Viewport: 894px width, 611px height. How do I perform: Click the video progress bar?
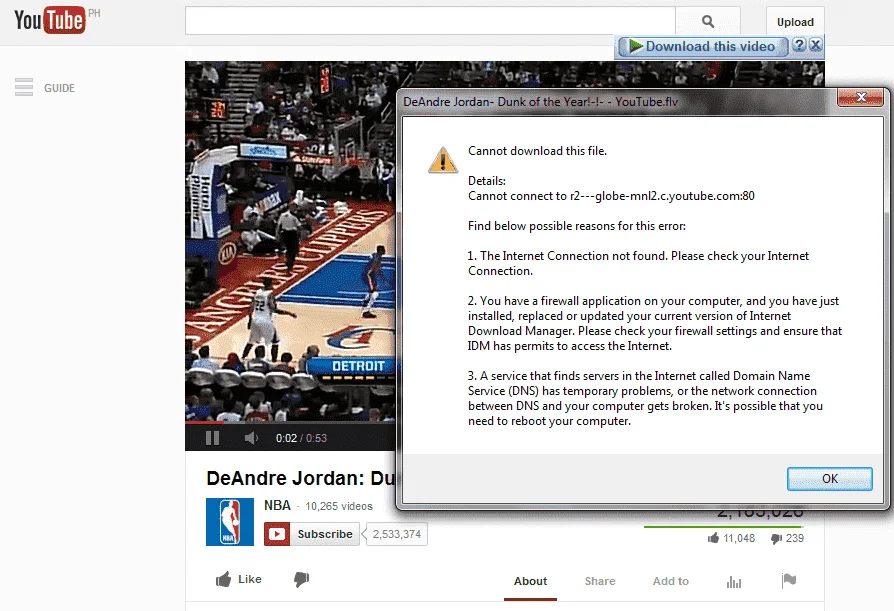tap(290, 423)
